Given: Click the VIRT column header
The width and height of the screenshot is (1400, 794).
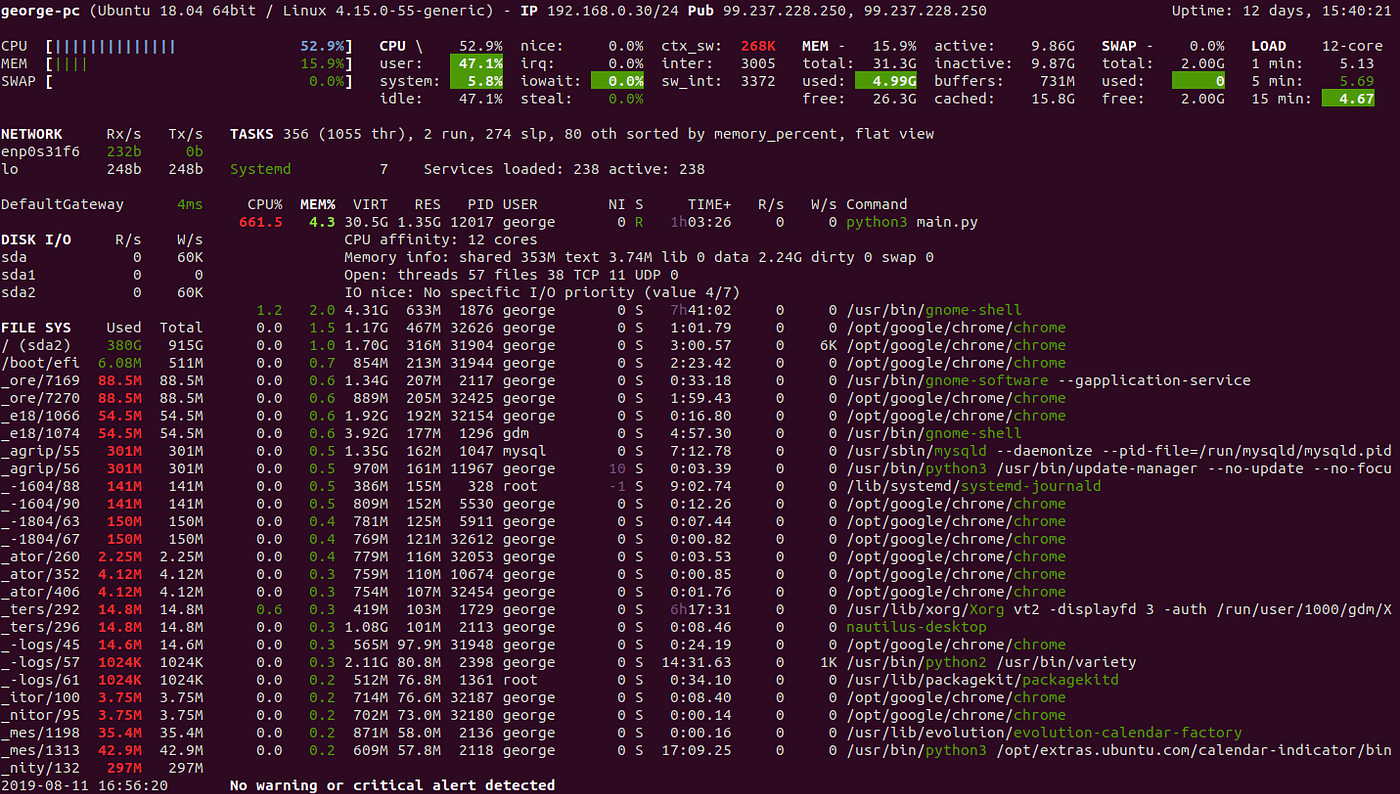Looking at the screenshot, I should [370, 204].
